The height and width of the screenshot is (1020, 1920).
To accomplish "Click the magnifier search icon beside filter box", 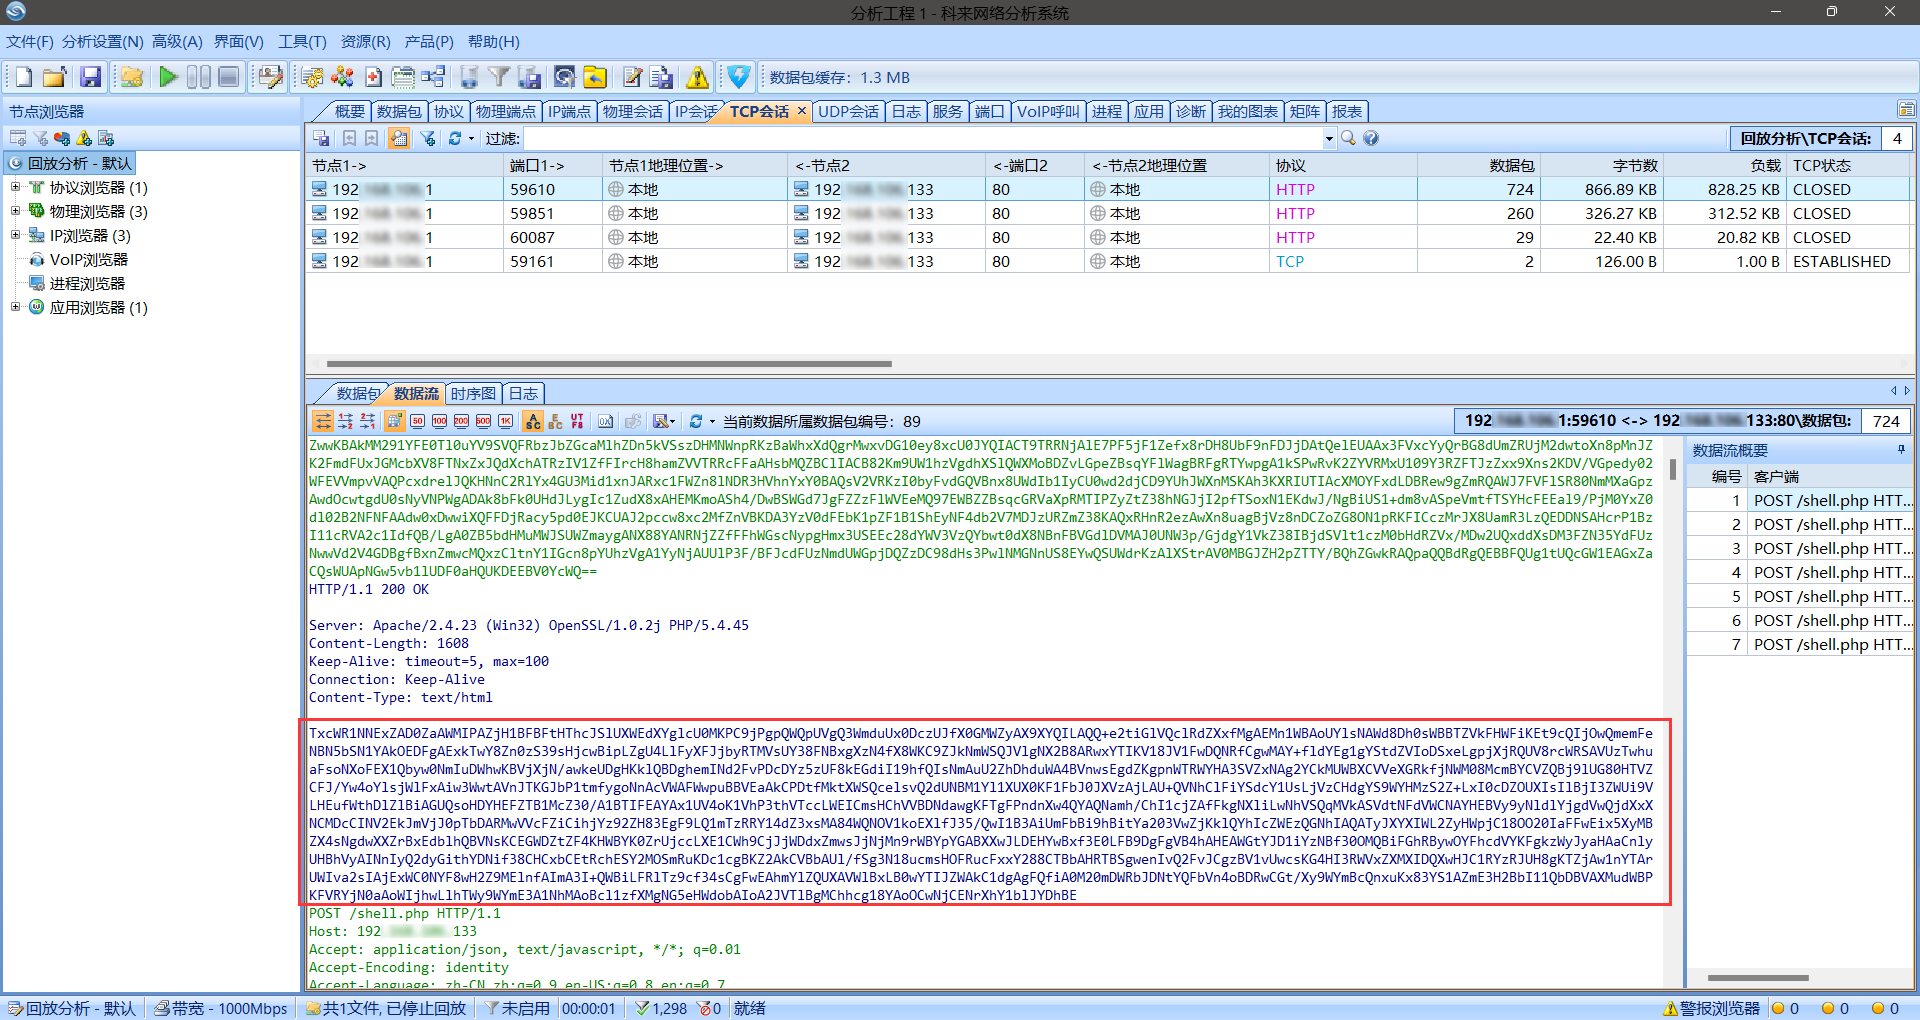I will point(1349,138).
